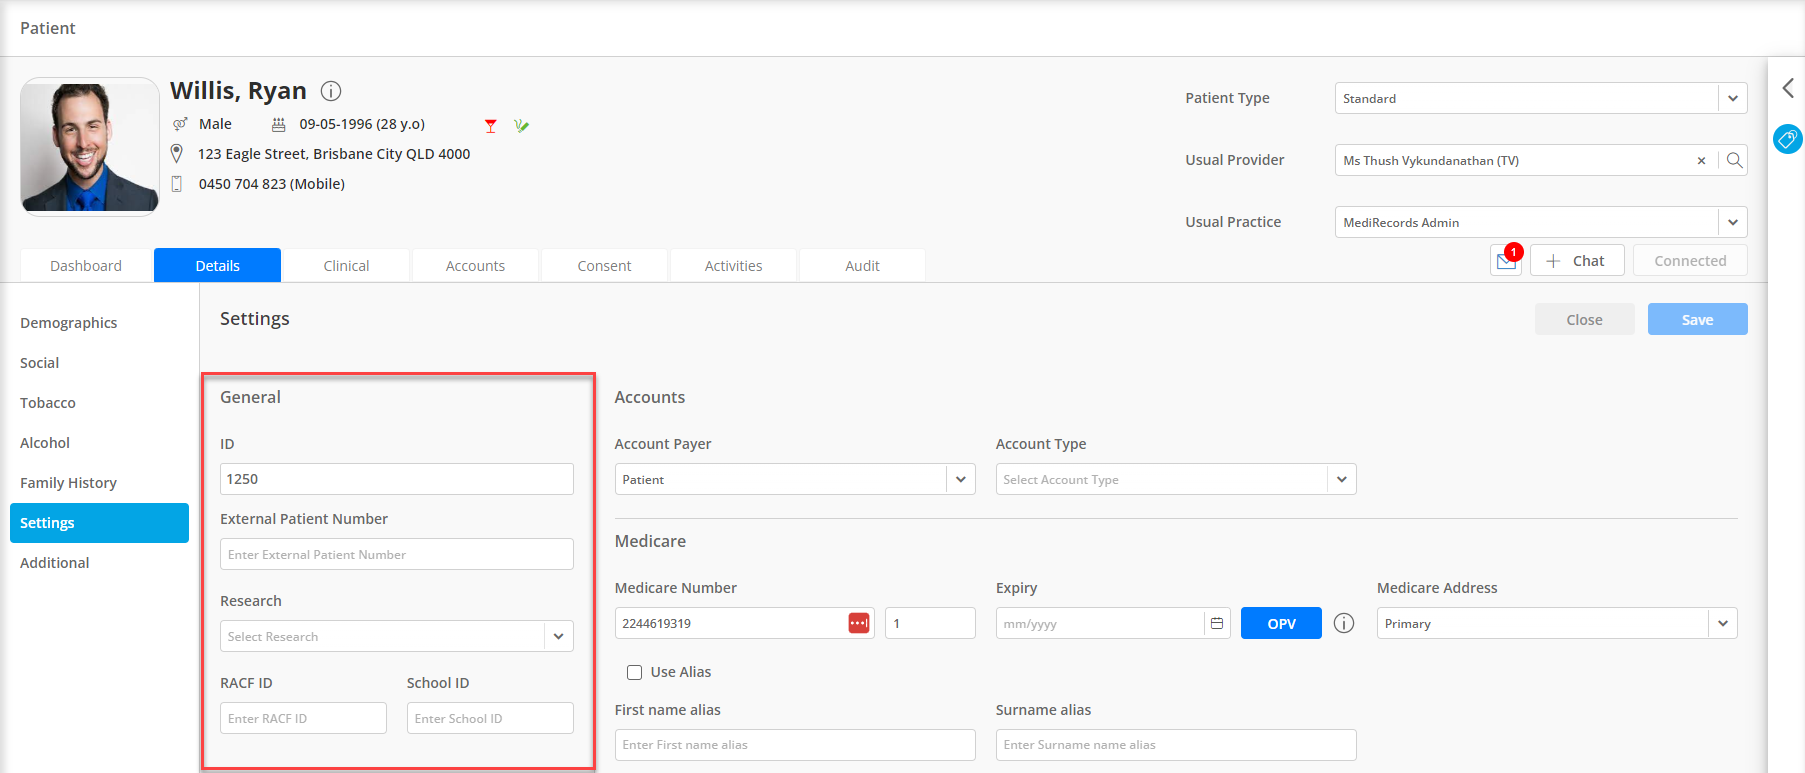Click the mobile phone icon
1805x773 pixels.
[177, 184]
